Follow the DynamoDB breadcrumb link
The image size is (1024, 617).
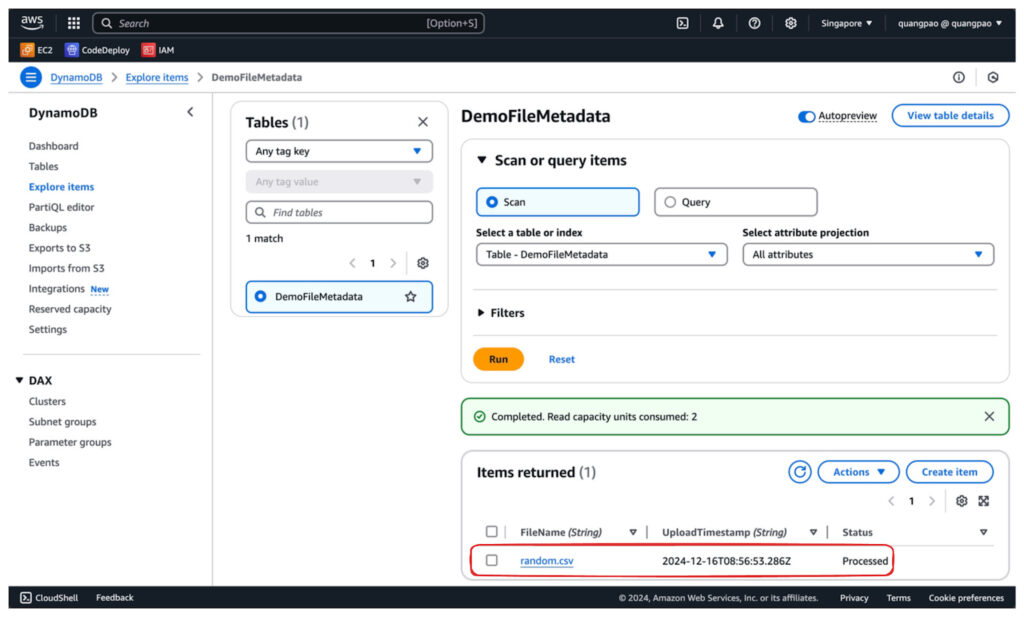pos(76,77)
